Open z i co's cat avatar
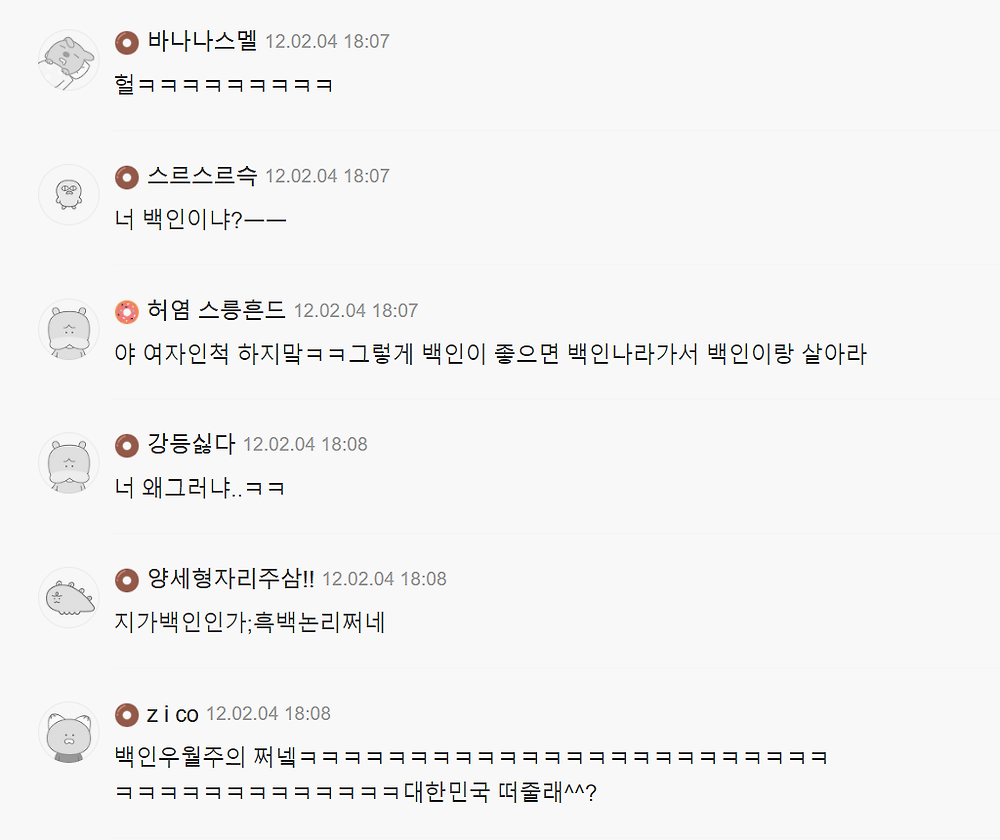The height and width of the screenshot is (840, 1000). tap(69, 732)
